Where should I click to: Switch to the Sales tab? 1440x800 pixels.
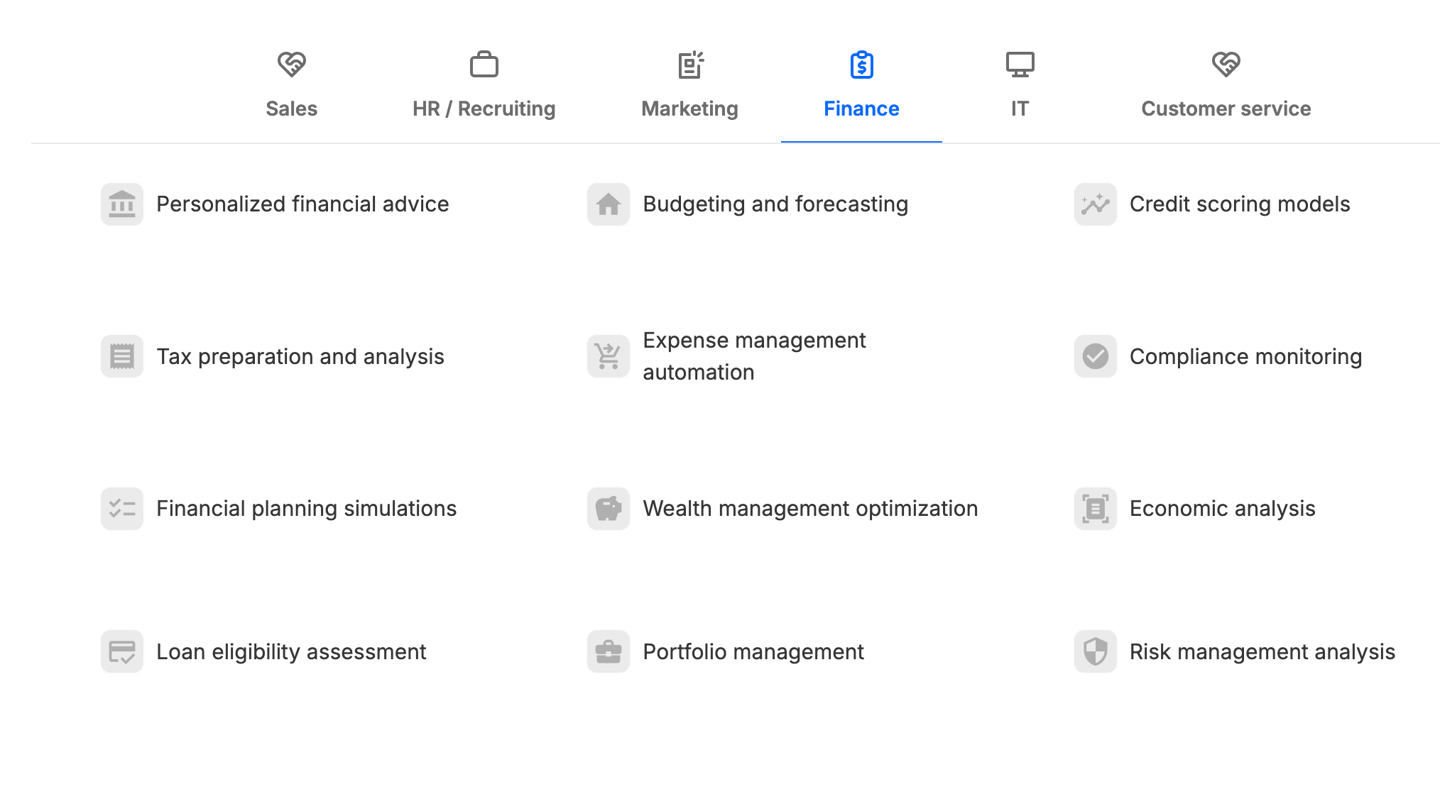coord(291,86)
